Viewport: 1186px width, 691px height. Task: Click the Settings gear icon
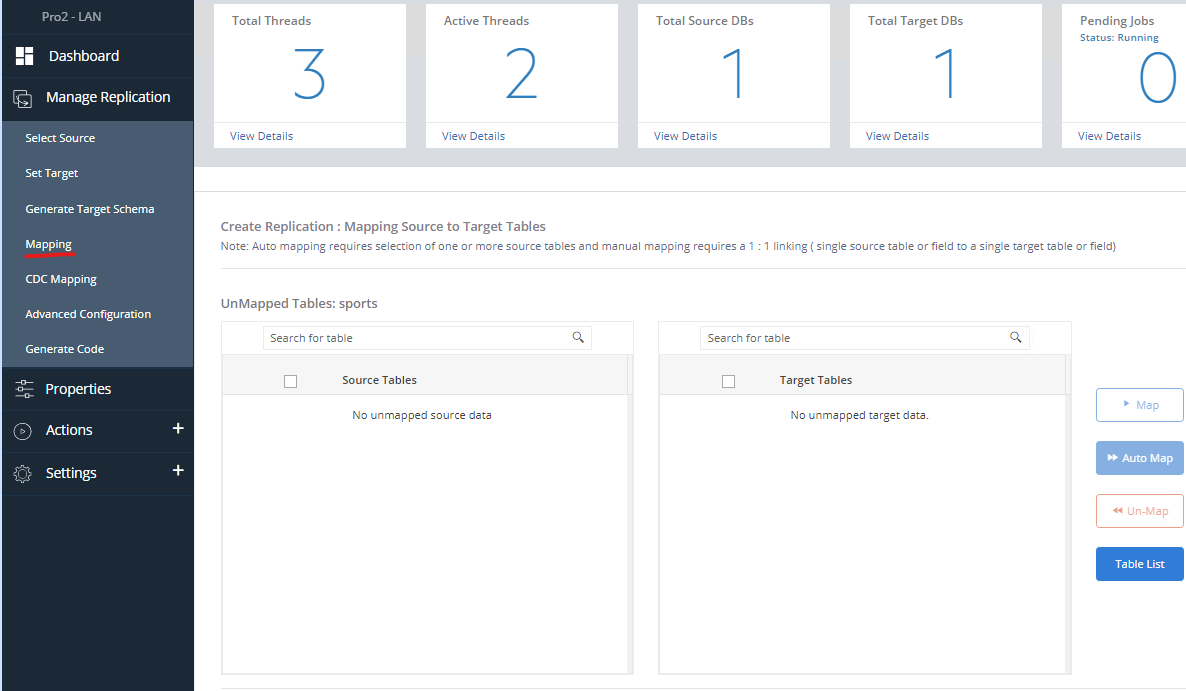coord(23,473)
